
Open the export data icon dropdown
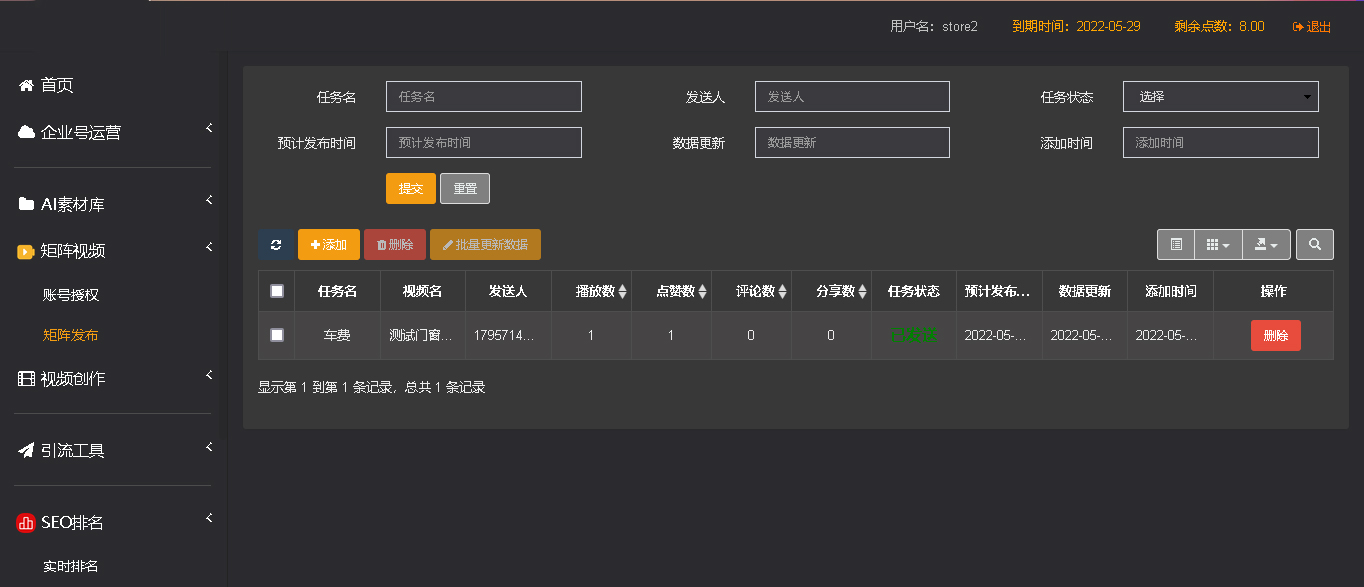(x=1266, y=245)
